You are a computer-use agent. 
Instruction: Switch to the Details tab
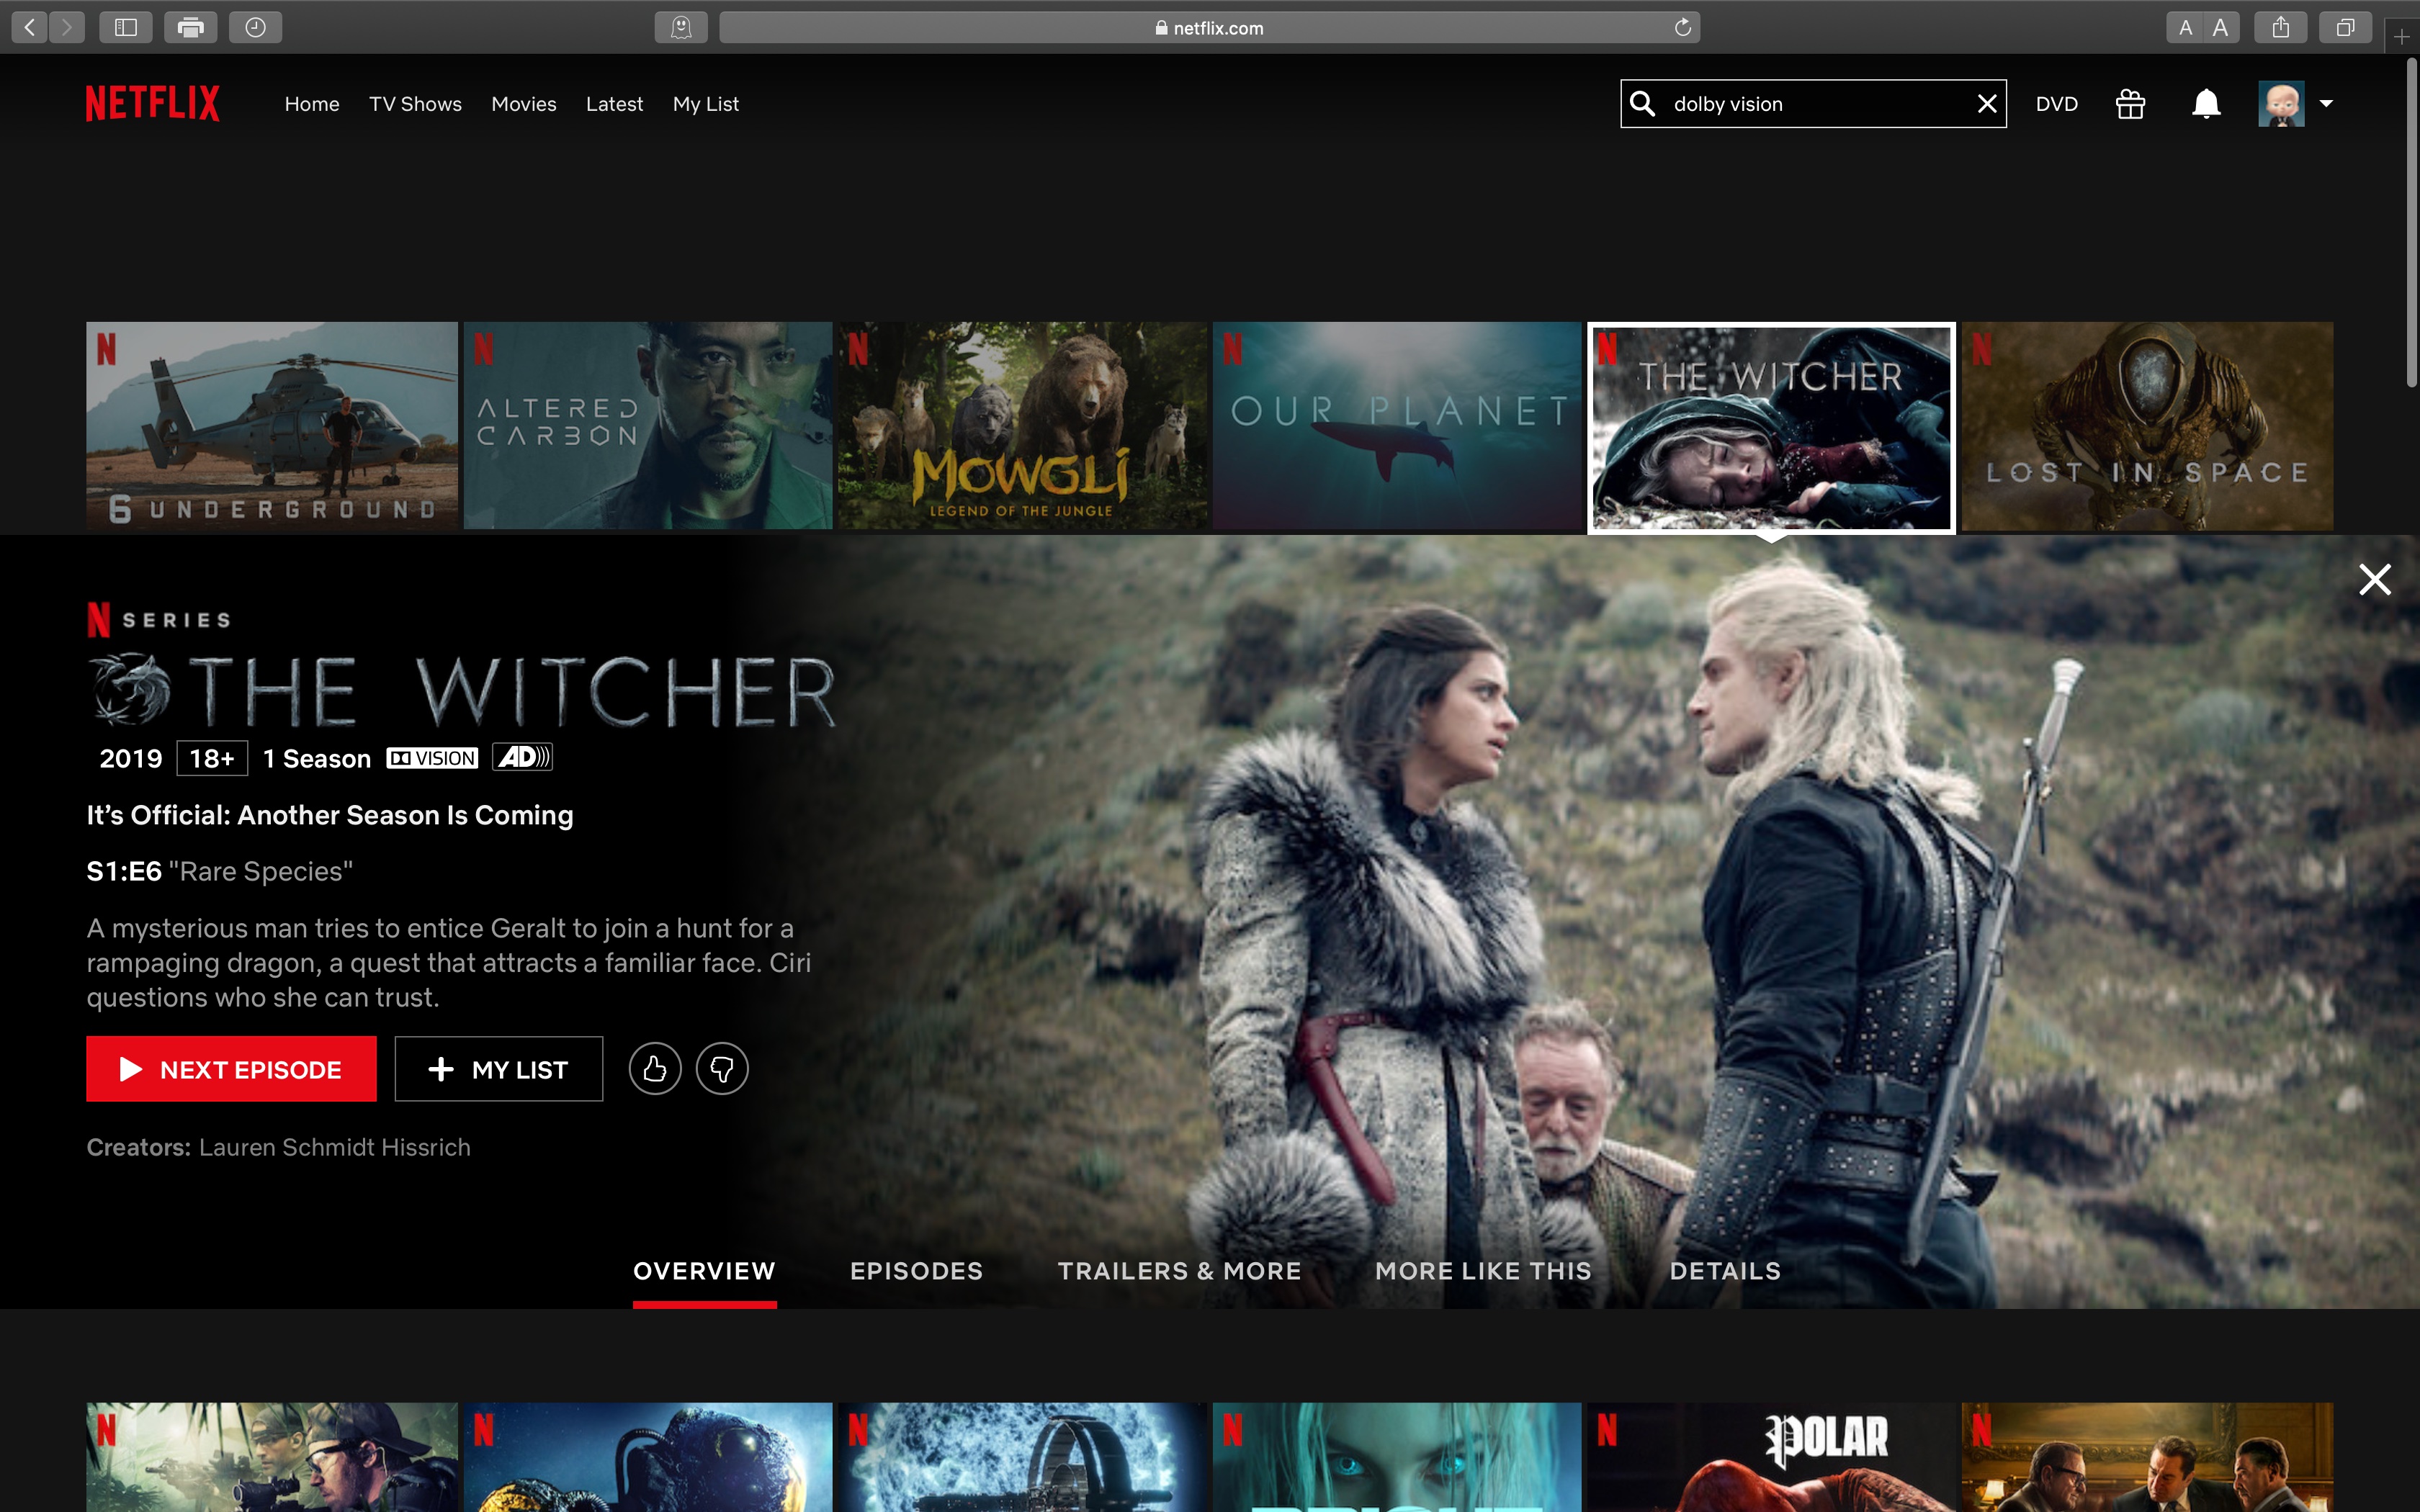tap(1725, 1271)
